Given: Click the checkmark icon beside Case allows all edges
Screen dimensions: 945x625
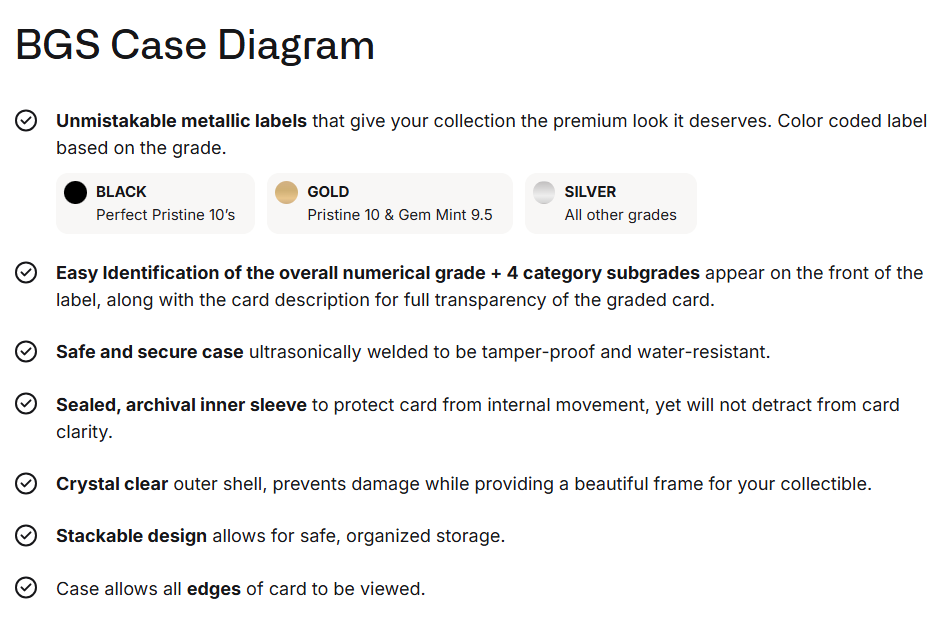Looking at the screenshot, I should [x=27, y=588].
